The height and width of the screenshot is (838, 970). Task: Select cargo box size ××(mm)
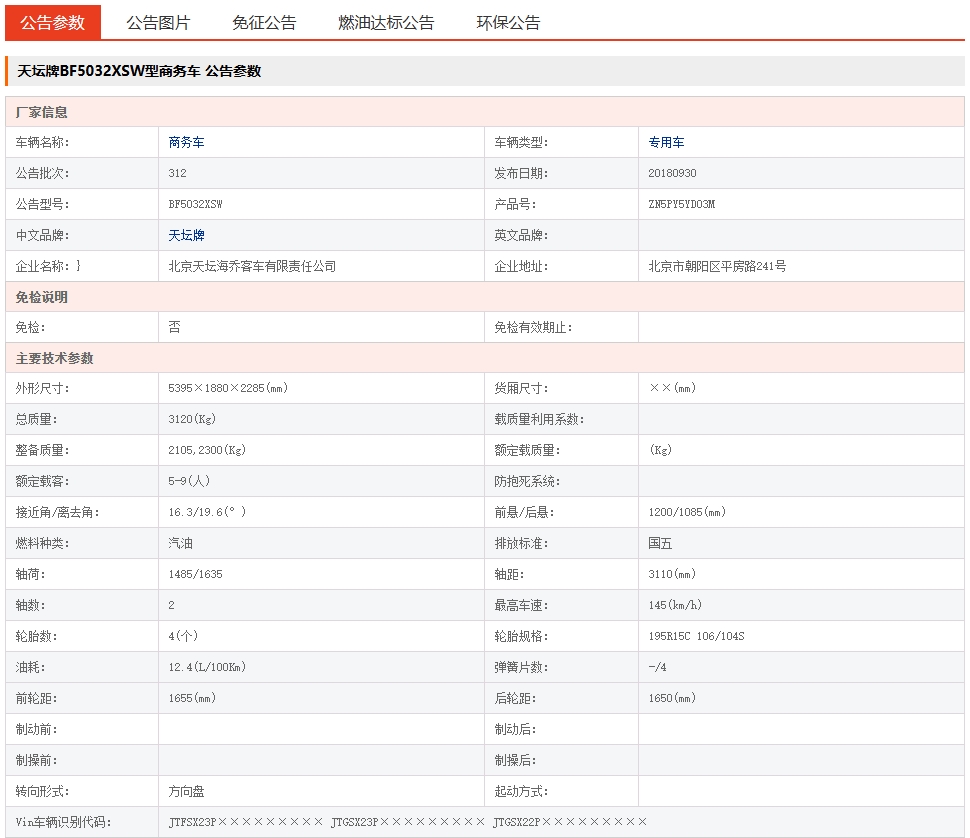click(x=672, y=388)
